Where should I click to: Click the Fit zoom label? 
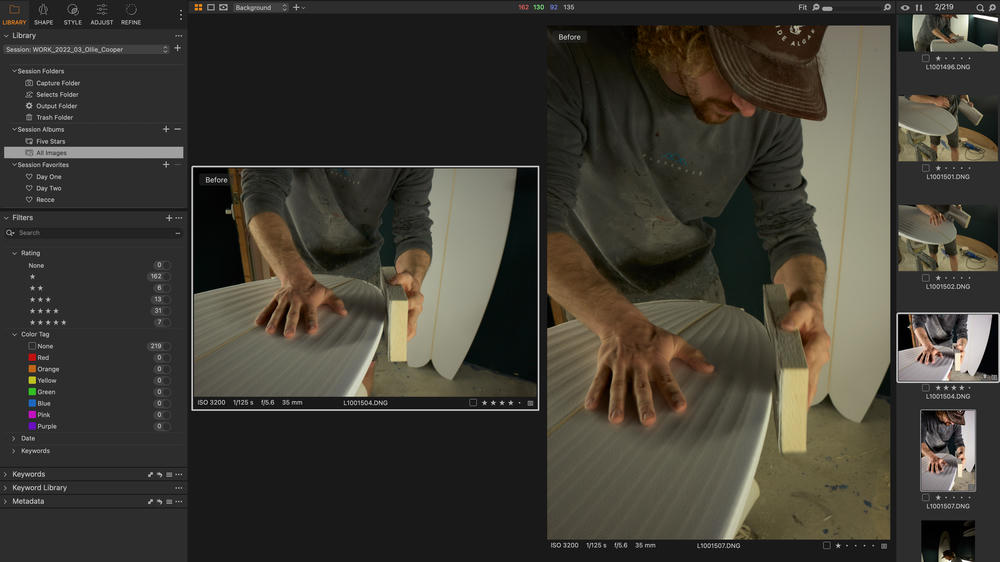[x=803, y=7]
